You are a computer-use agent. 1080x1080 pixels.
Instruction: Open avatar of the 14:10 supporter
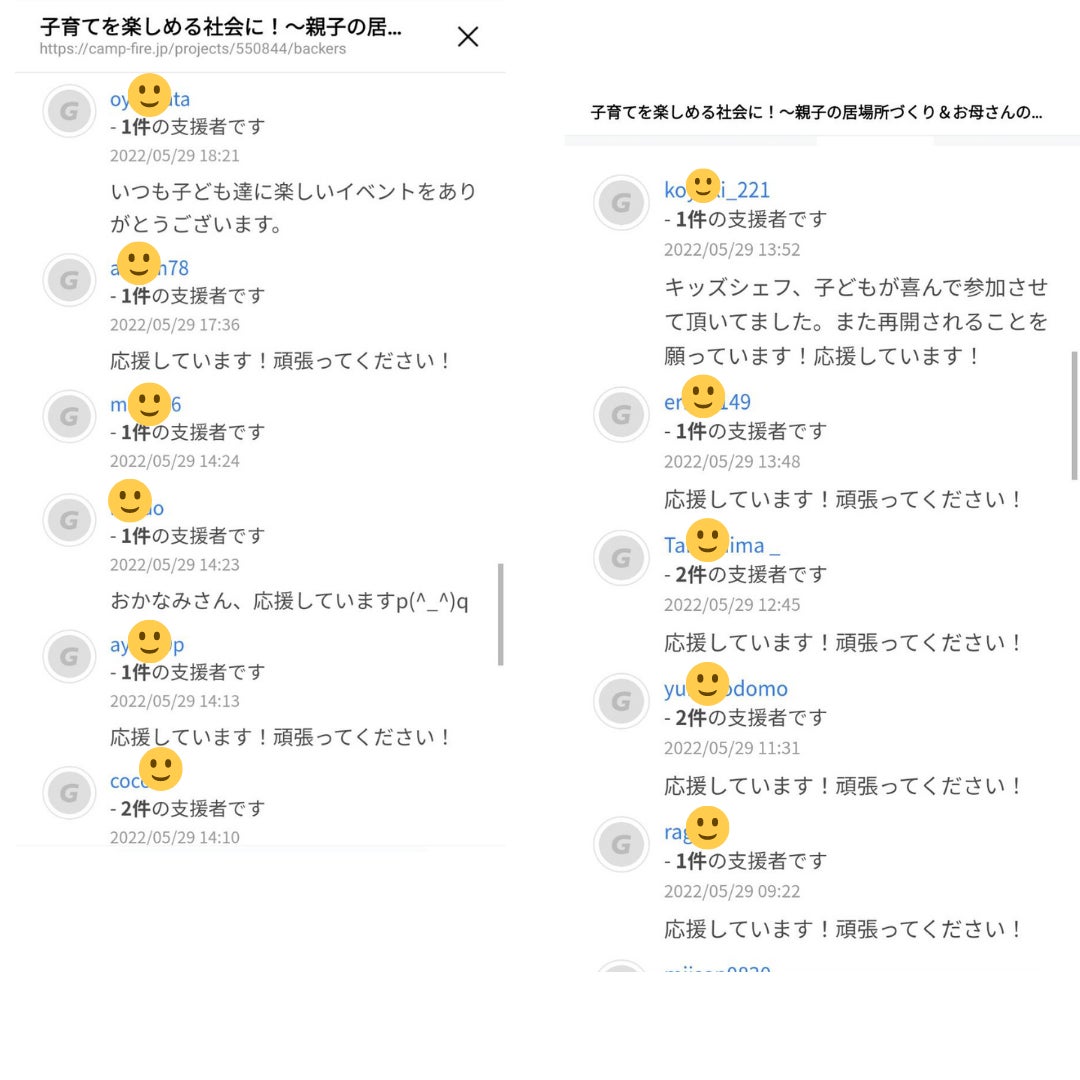coord(69,793)
